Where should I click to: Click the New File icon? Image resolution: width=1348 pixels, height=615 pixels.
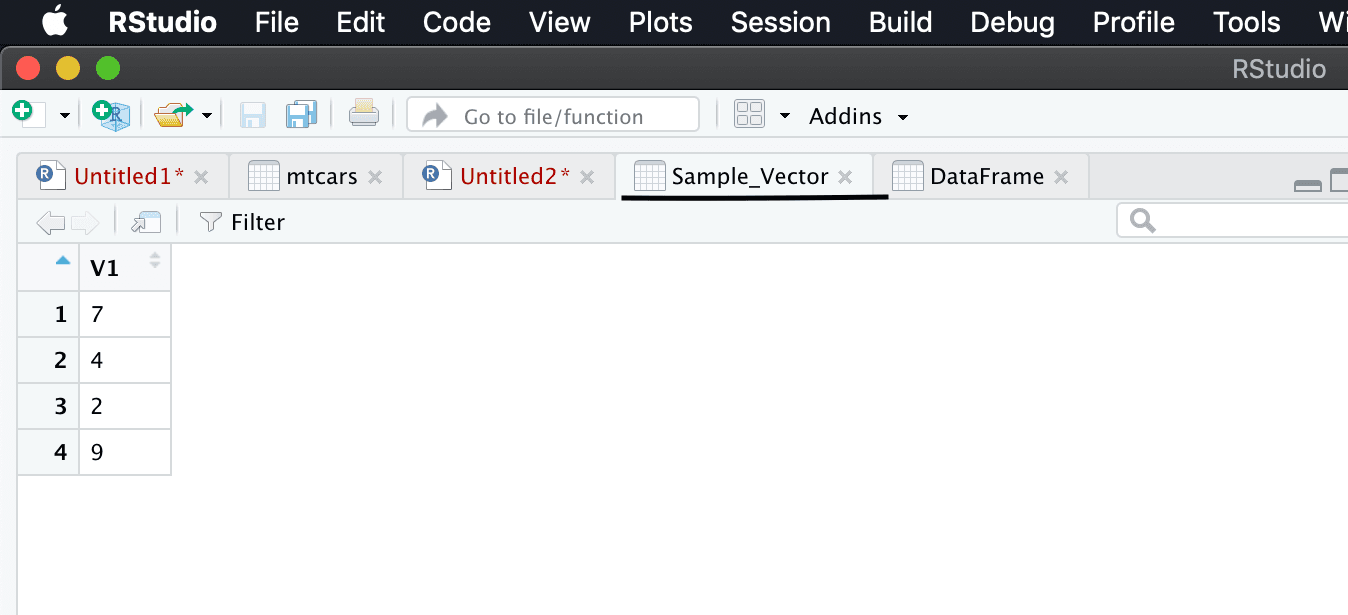28,115
